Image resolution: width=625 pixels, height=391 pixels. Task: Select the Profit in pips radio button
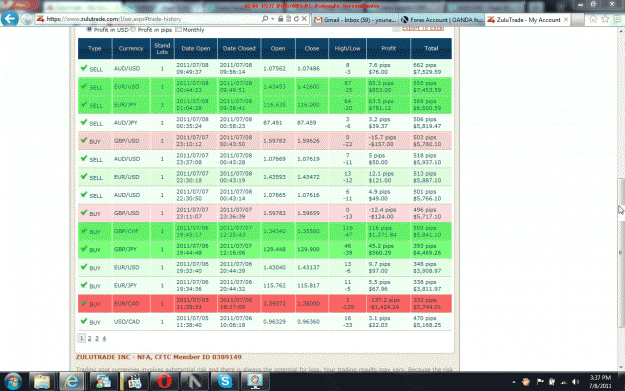click(x=134, y=29)
